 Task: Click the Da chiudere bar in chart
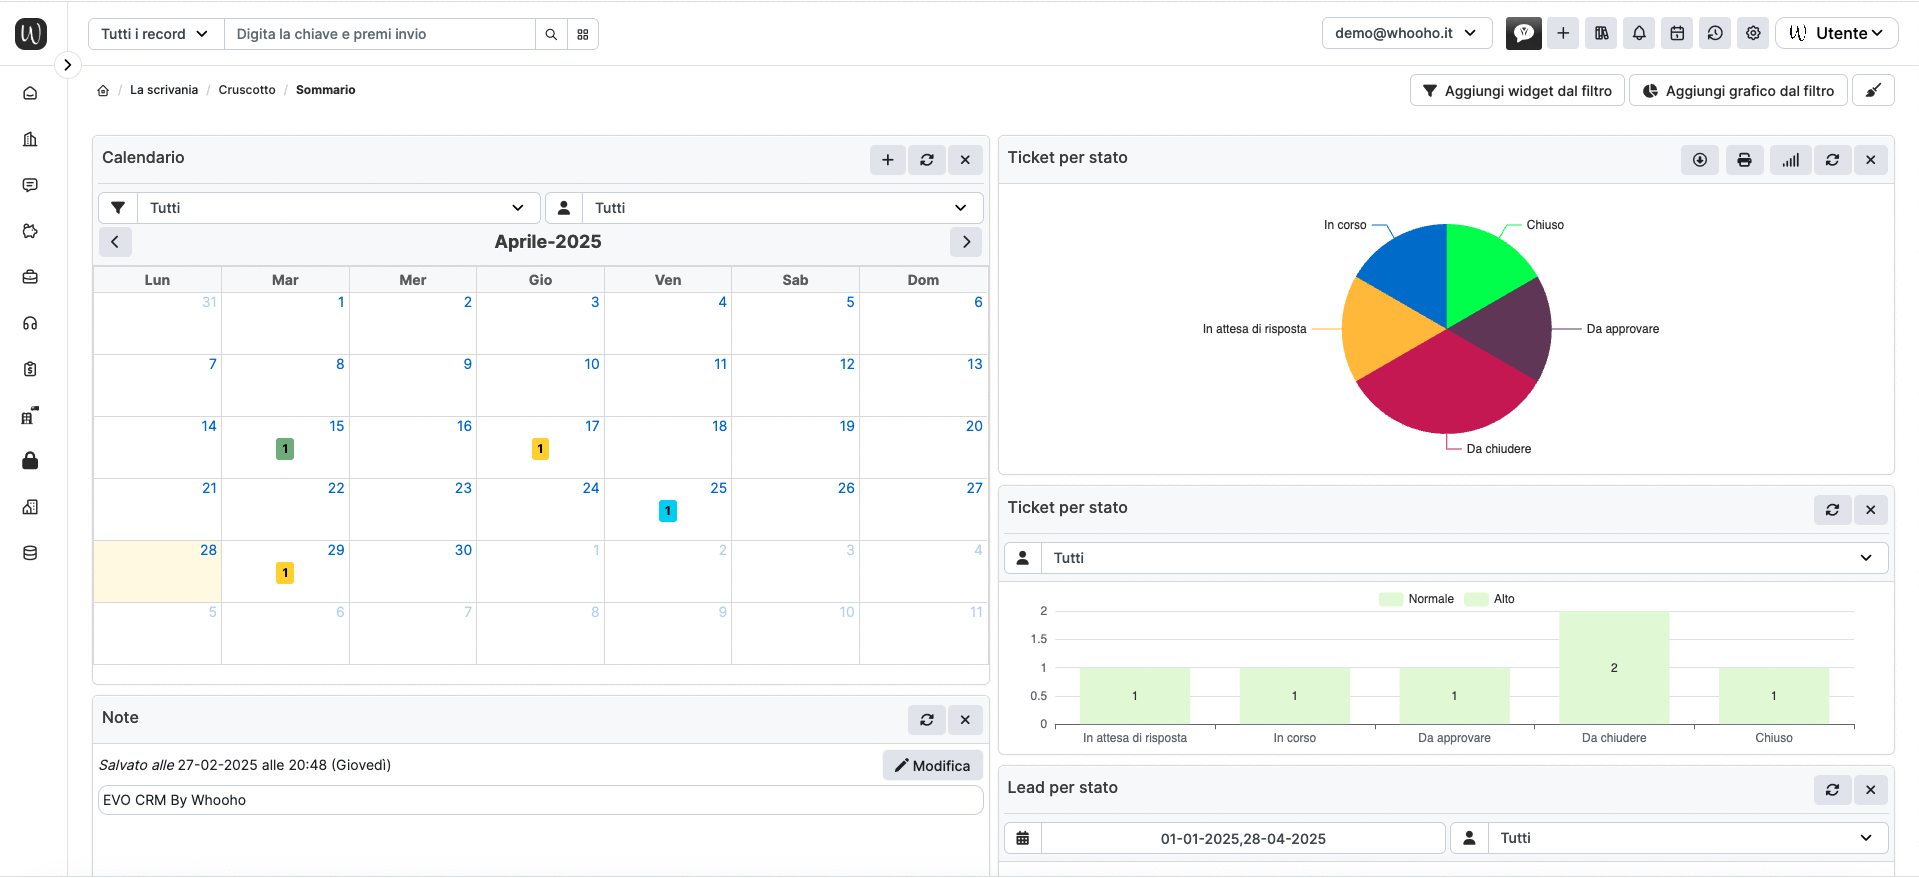click(1614, 667)
